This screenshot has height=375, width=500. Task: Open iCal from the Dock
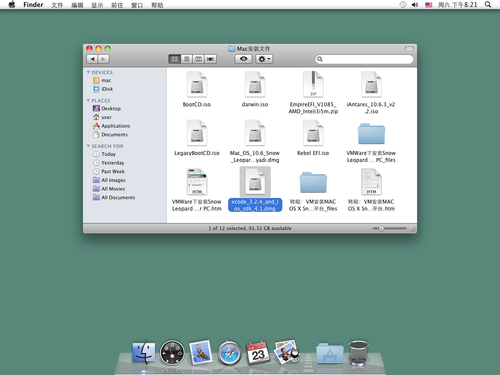(258, 353)
